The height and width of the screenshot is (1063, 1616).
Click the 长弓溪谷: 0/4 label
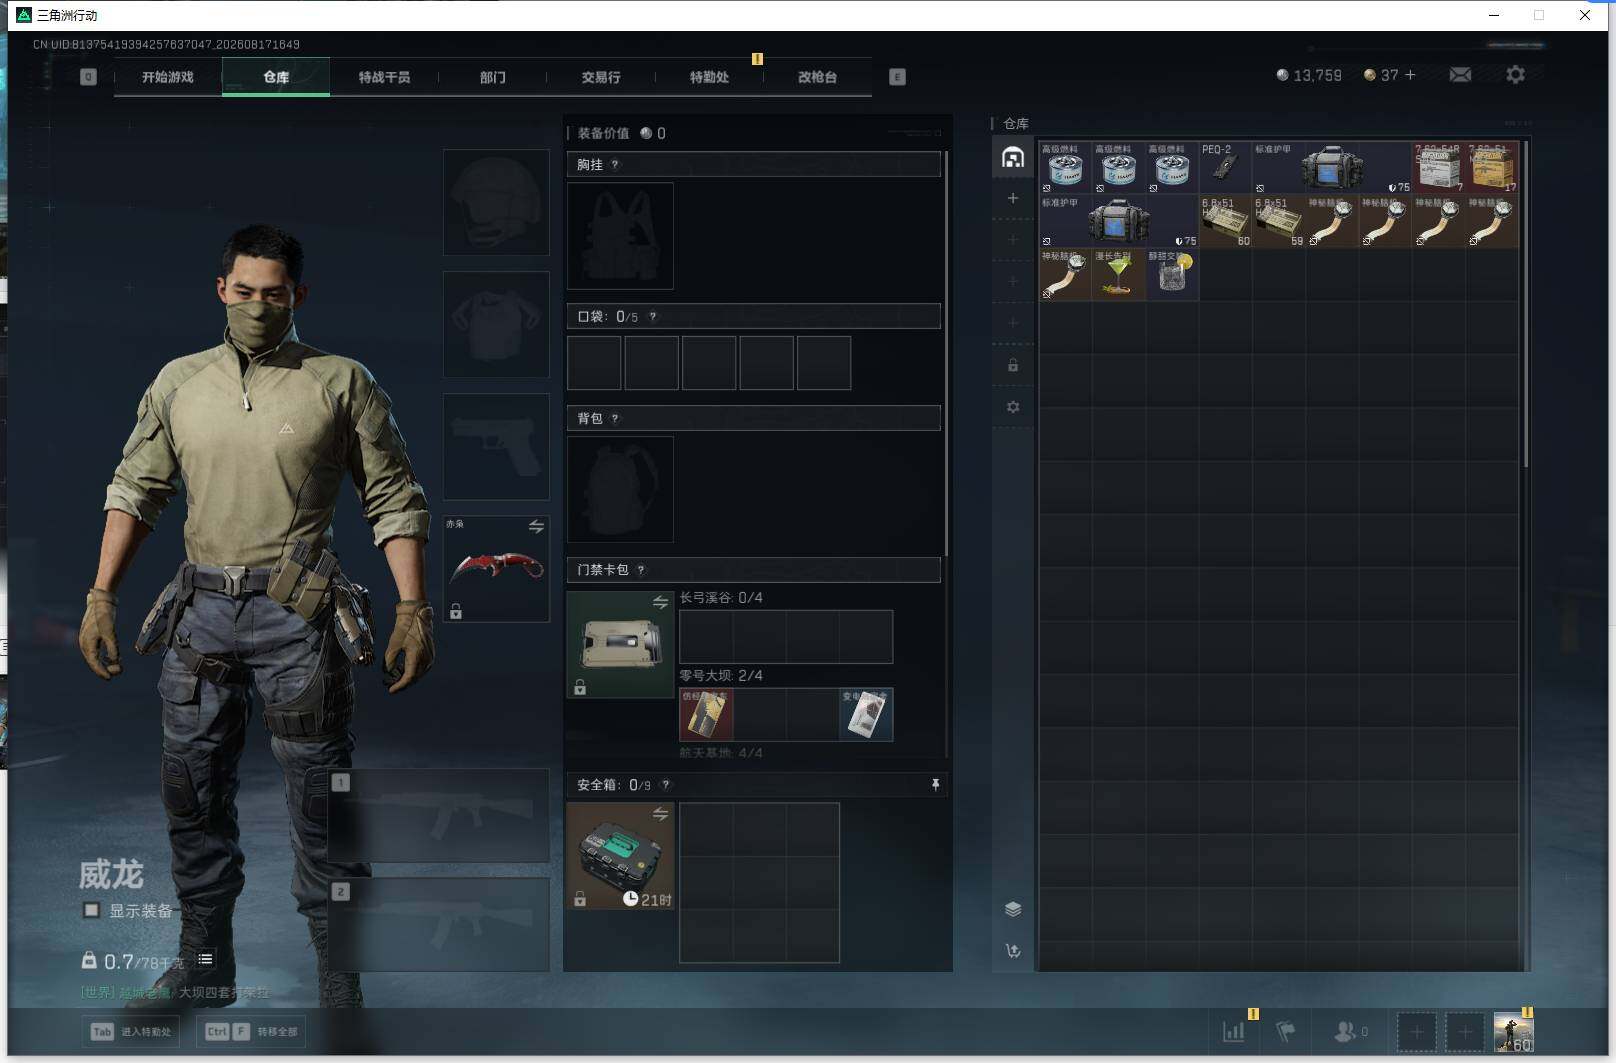[x=721, y=597]
